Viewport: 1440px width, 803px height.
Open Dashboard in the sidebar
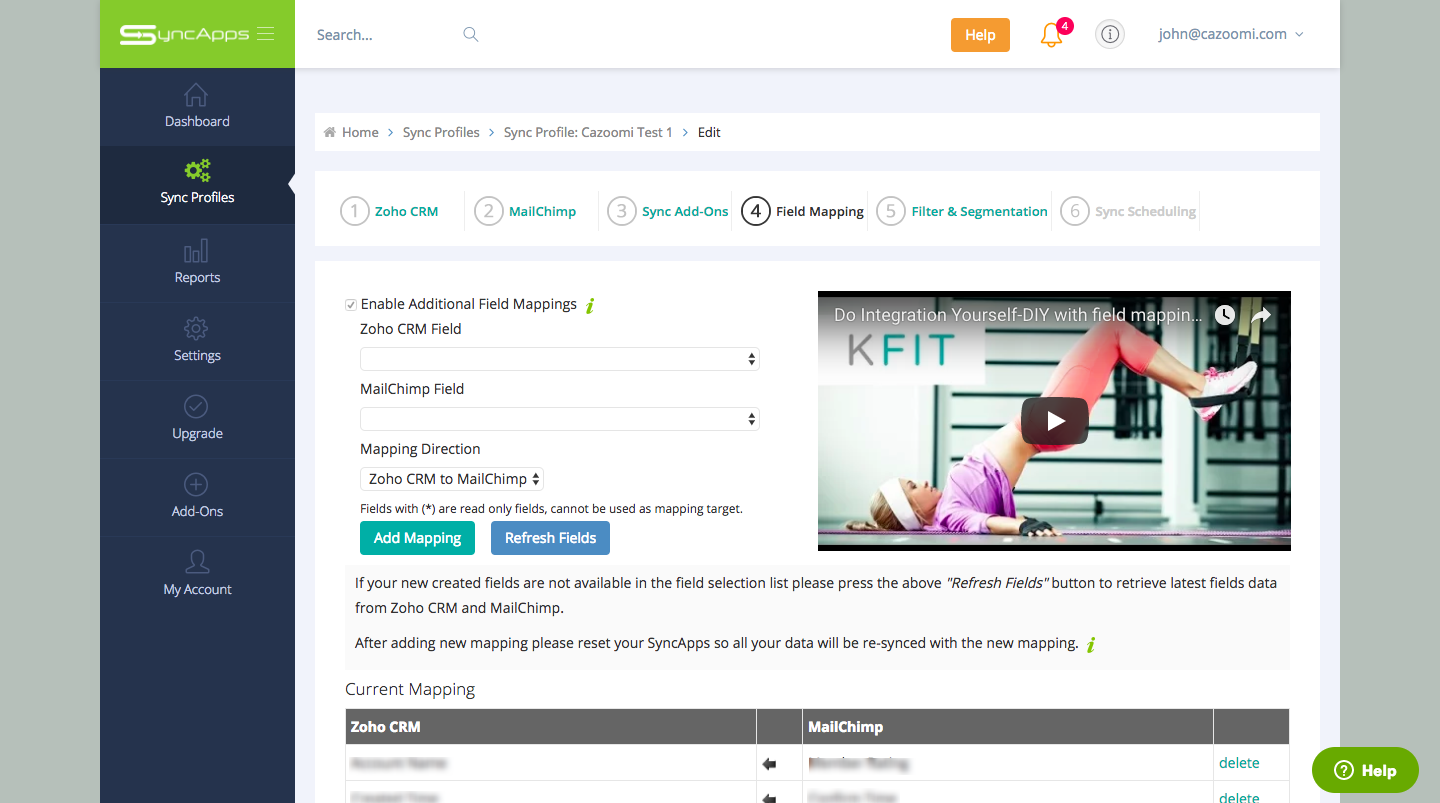[197, 107]
